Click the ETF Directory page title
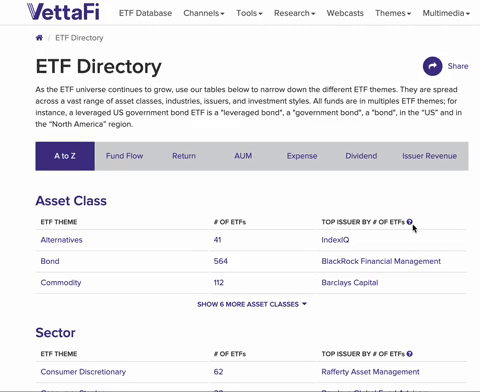This screenshot has width=480, height=392. (99, 67)
